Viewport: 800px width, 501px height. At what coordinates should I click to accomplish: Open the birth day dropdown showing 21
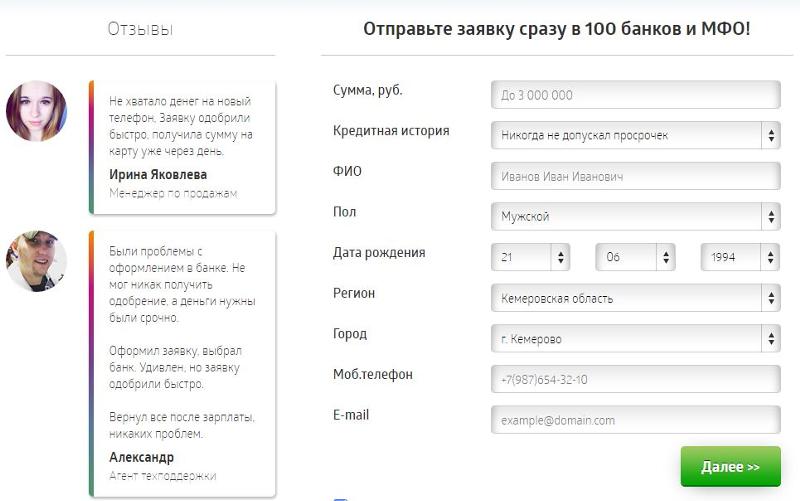click(531, 257)
